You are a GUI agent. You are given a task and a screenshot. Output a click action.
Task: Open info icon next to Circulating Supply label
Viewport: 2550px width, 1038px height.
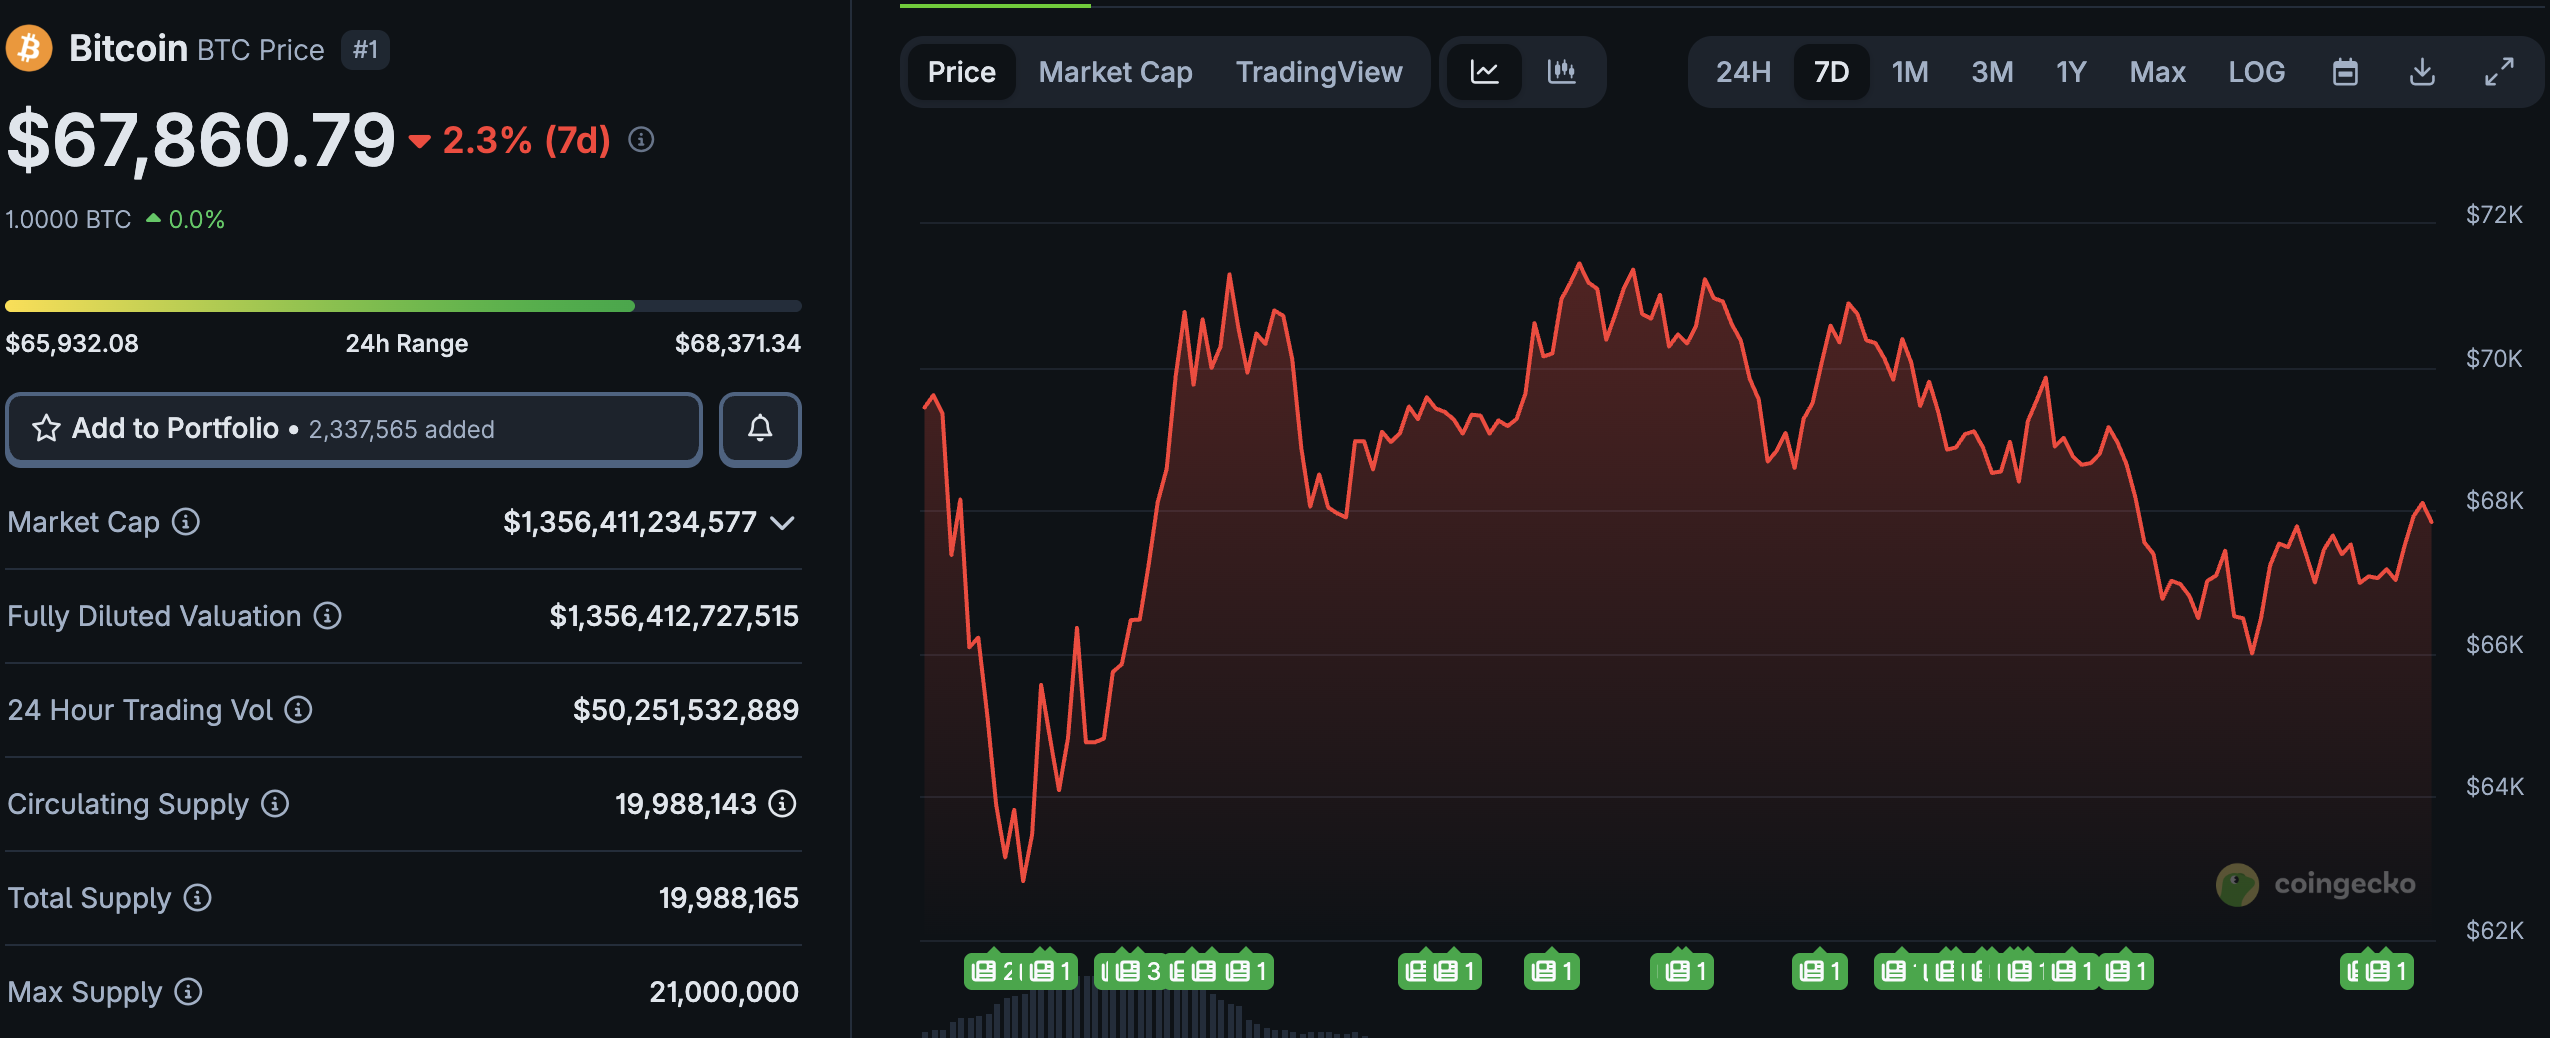tap(275, 803)
